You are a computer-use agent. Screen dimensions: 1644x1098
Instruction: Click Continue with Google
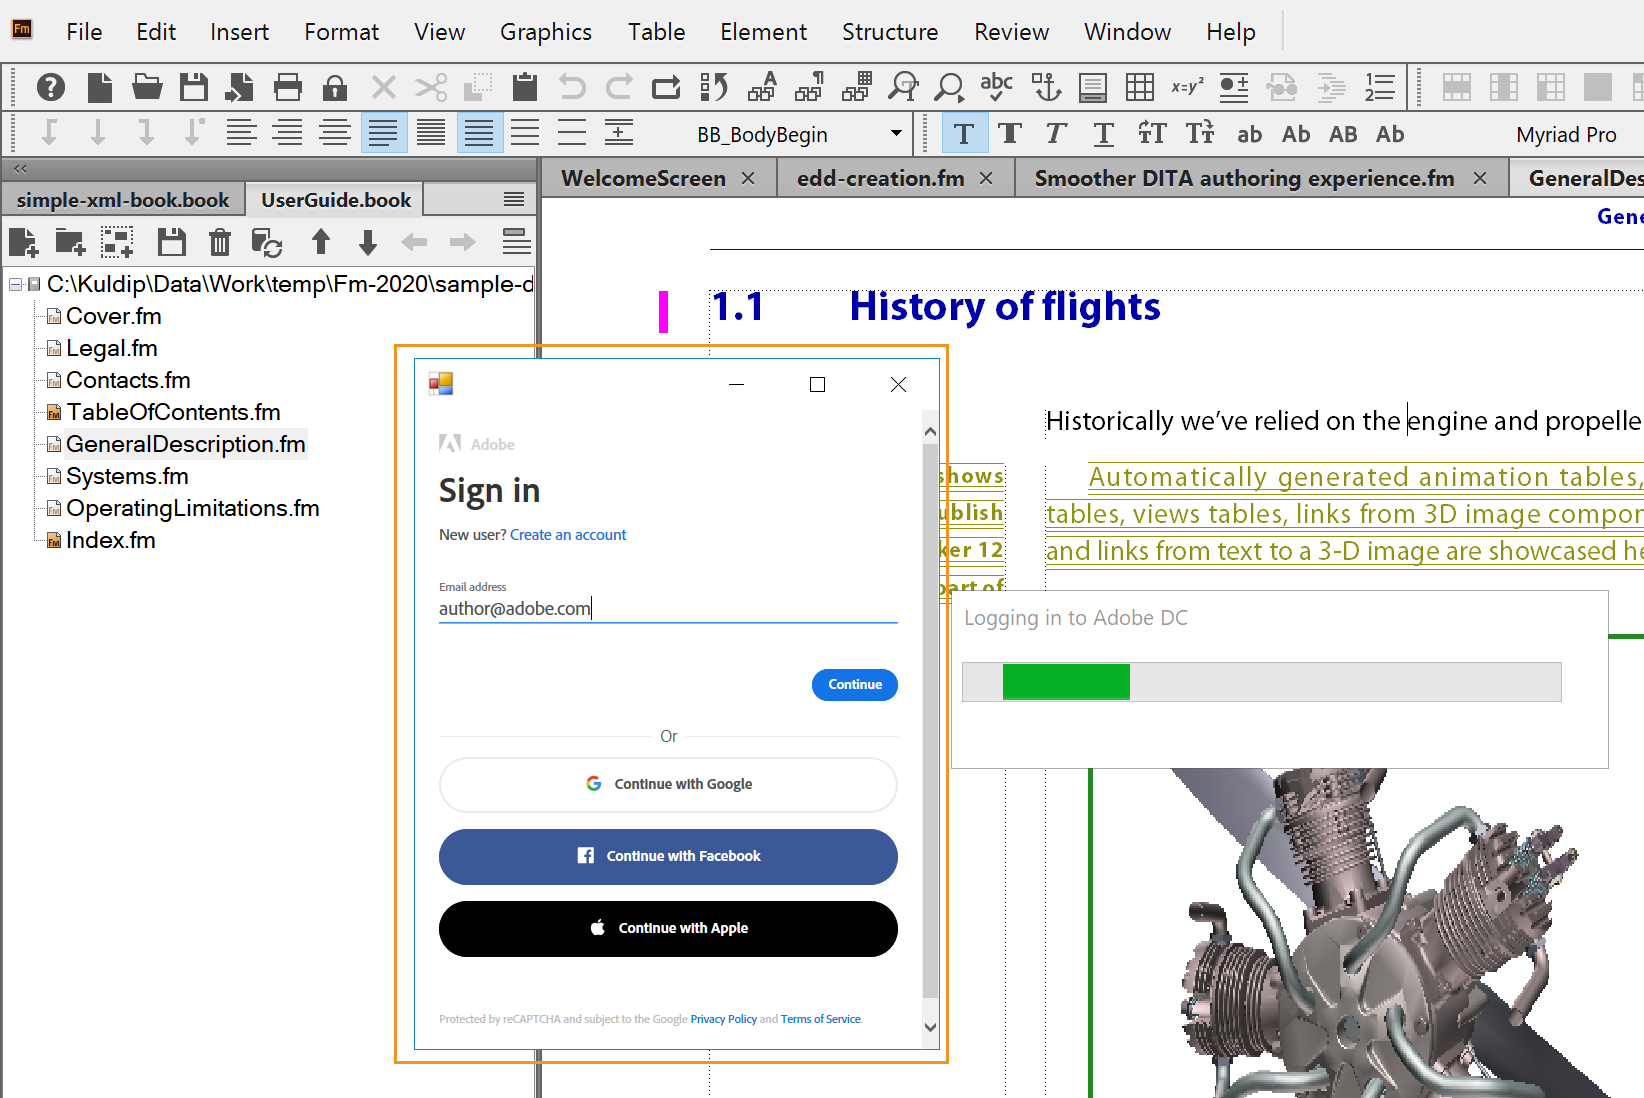(x=668, y=784)
